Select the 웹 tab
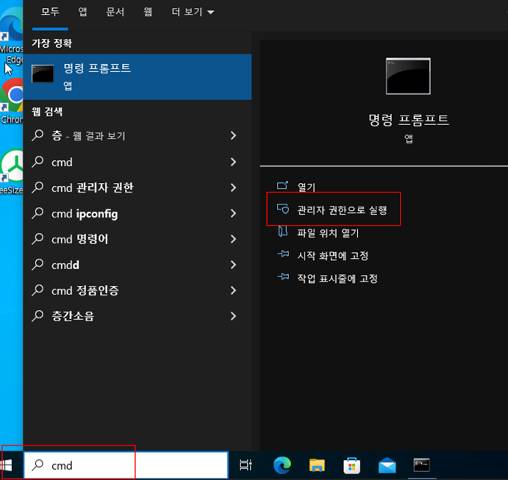Image resolution: width=508 pixels, height=480 pixels. tap(148, 12)
